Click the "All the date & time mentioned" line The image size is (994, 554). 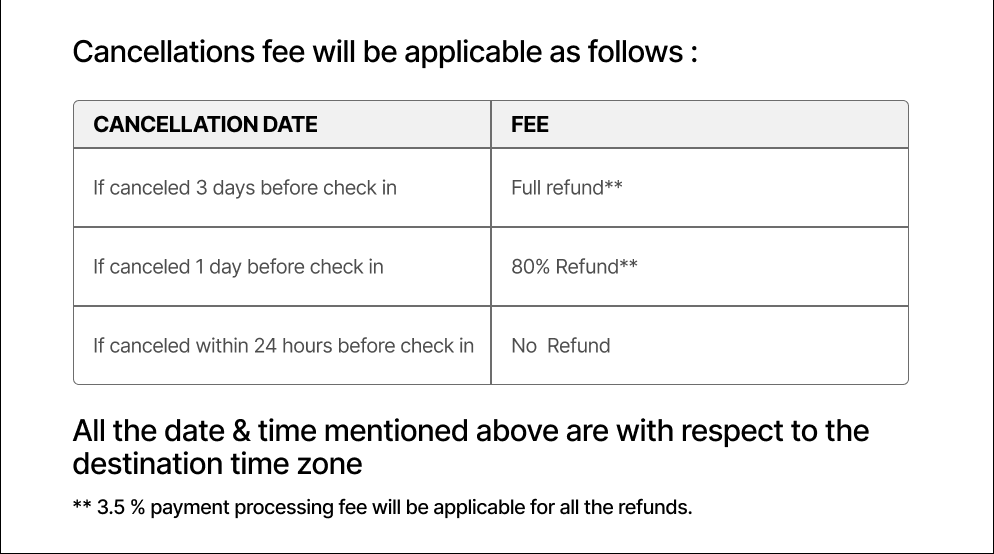[471, 431]
